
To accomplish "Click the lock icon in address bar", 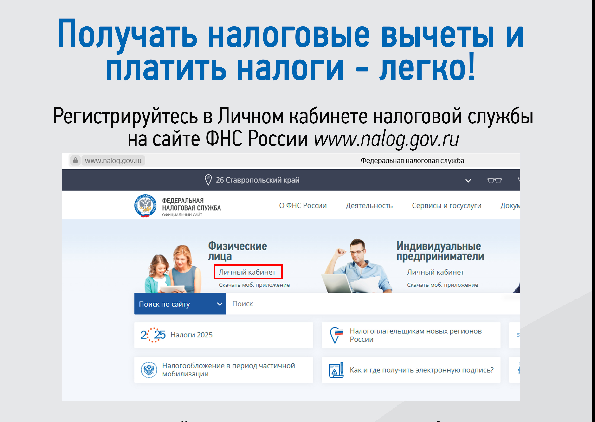I will 75,160.
